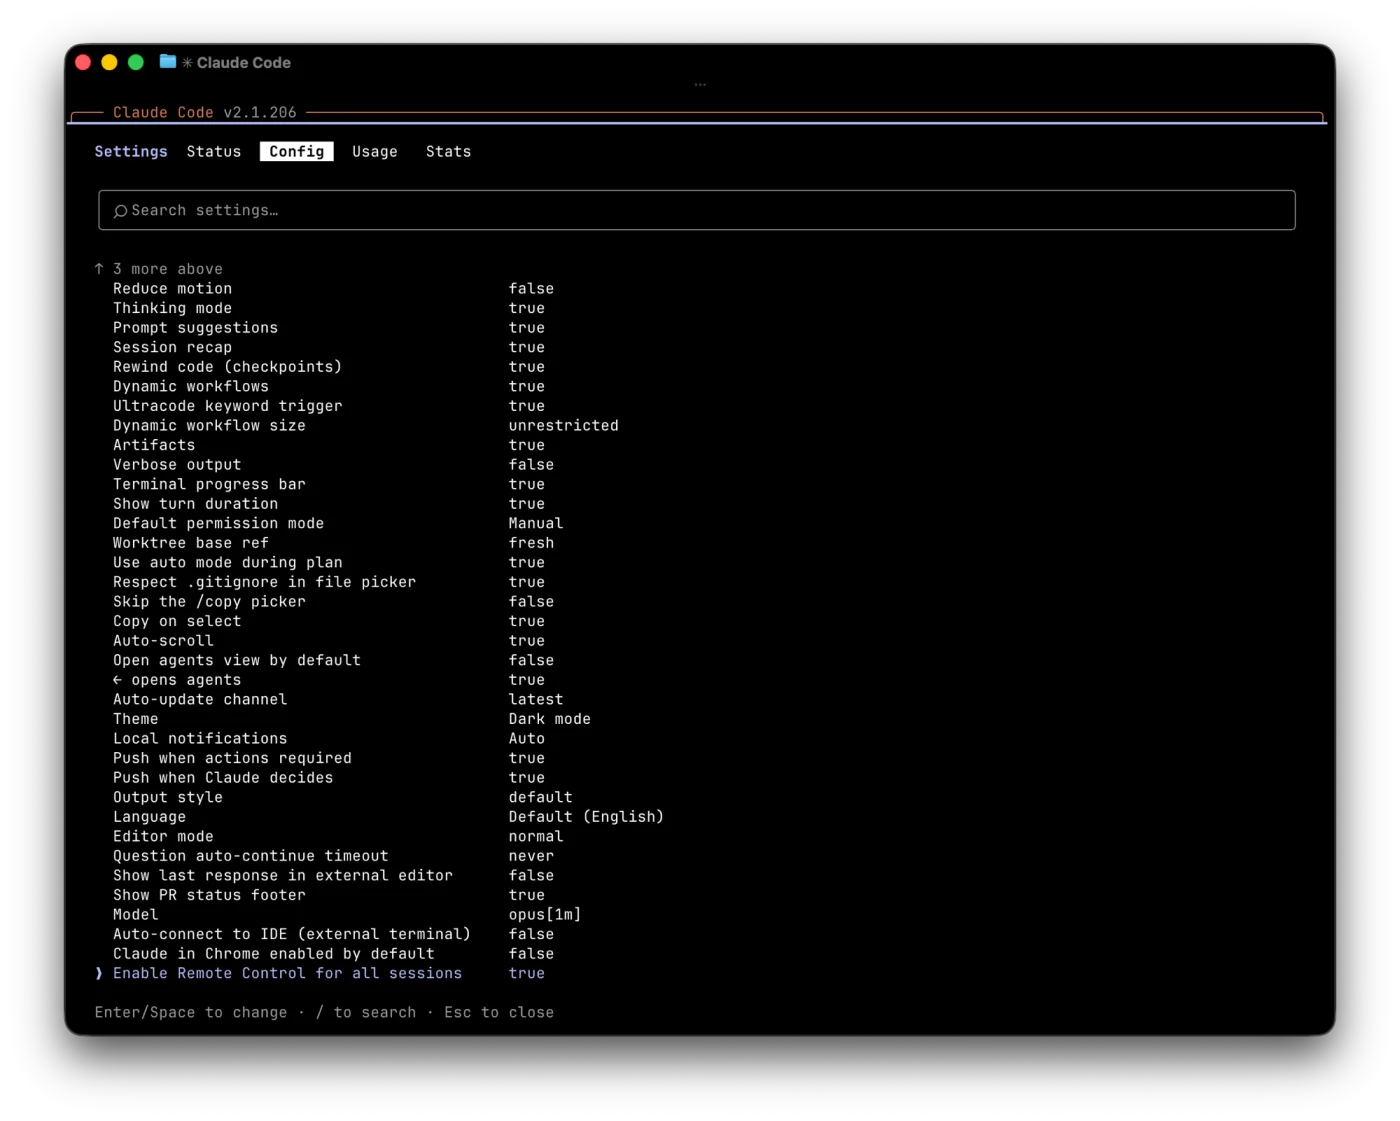Screen dimensions: 1400x1121
Task: Click the up arrow beside '3 more above'
Action: [x=99, y=269]
